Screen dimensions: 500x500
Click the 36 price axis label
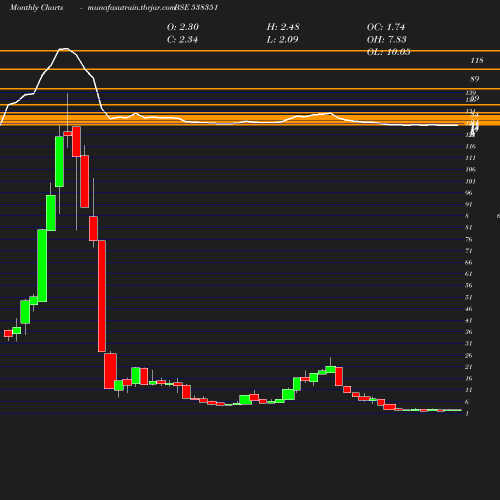(469, 332)
